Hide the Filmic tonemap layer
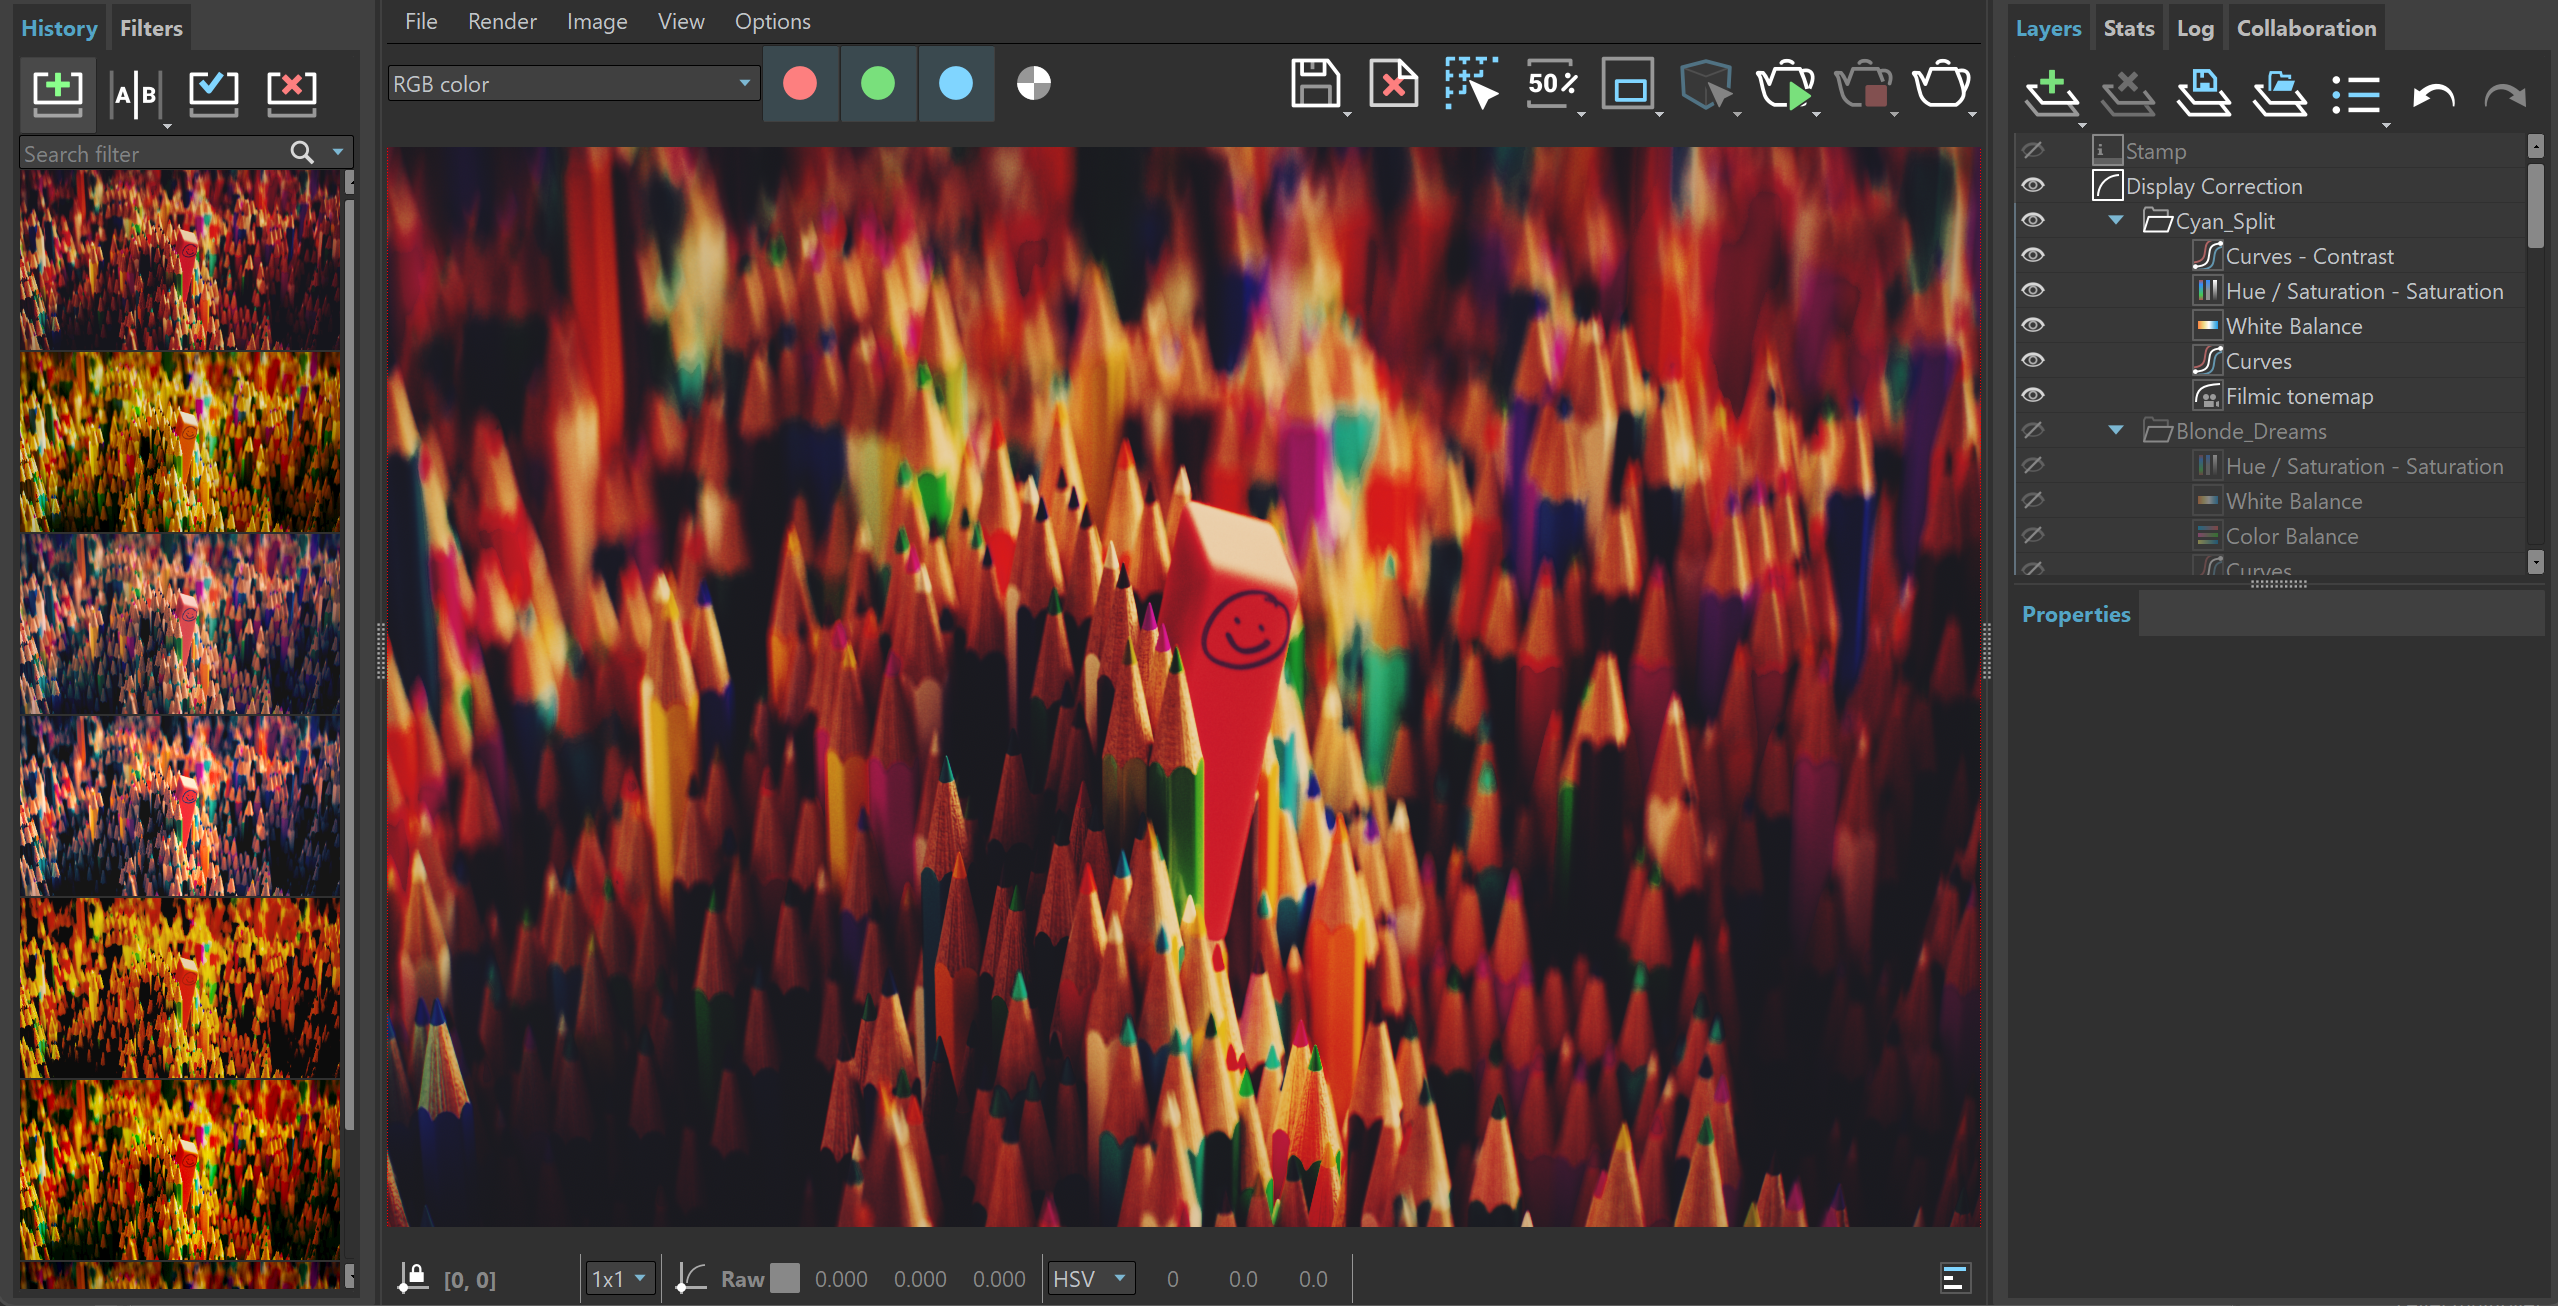The width and height of the screenshot is (2558, 1306). [x=2033, y=395]
